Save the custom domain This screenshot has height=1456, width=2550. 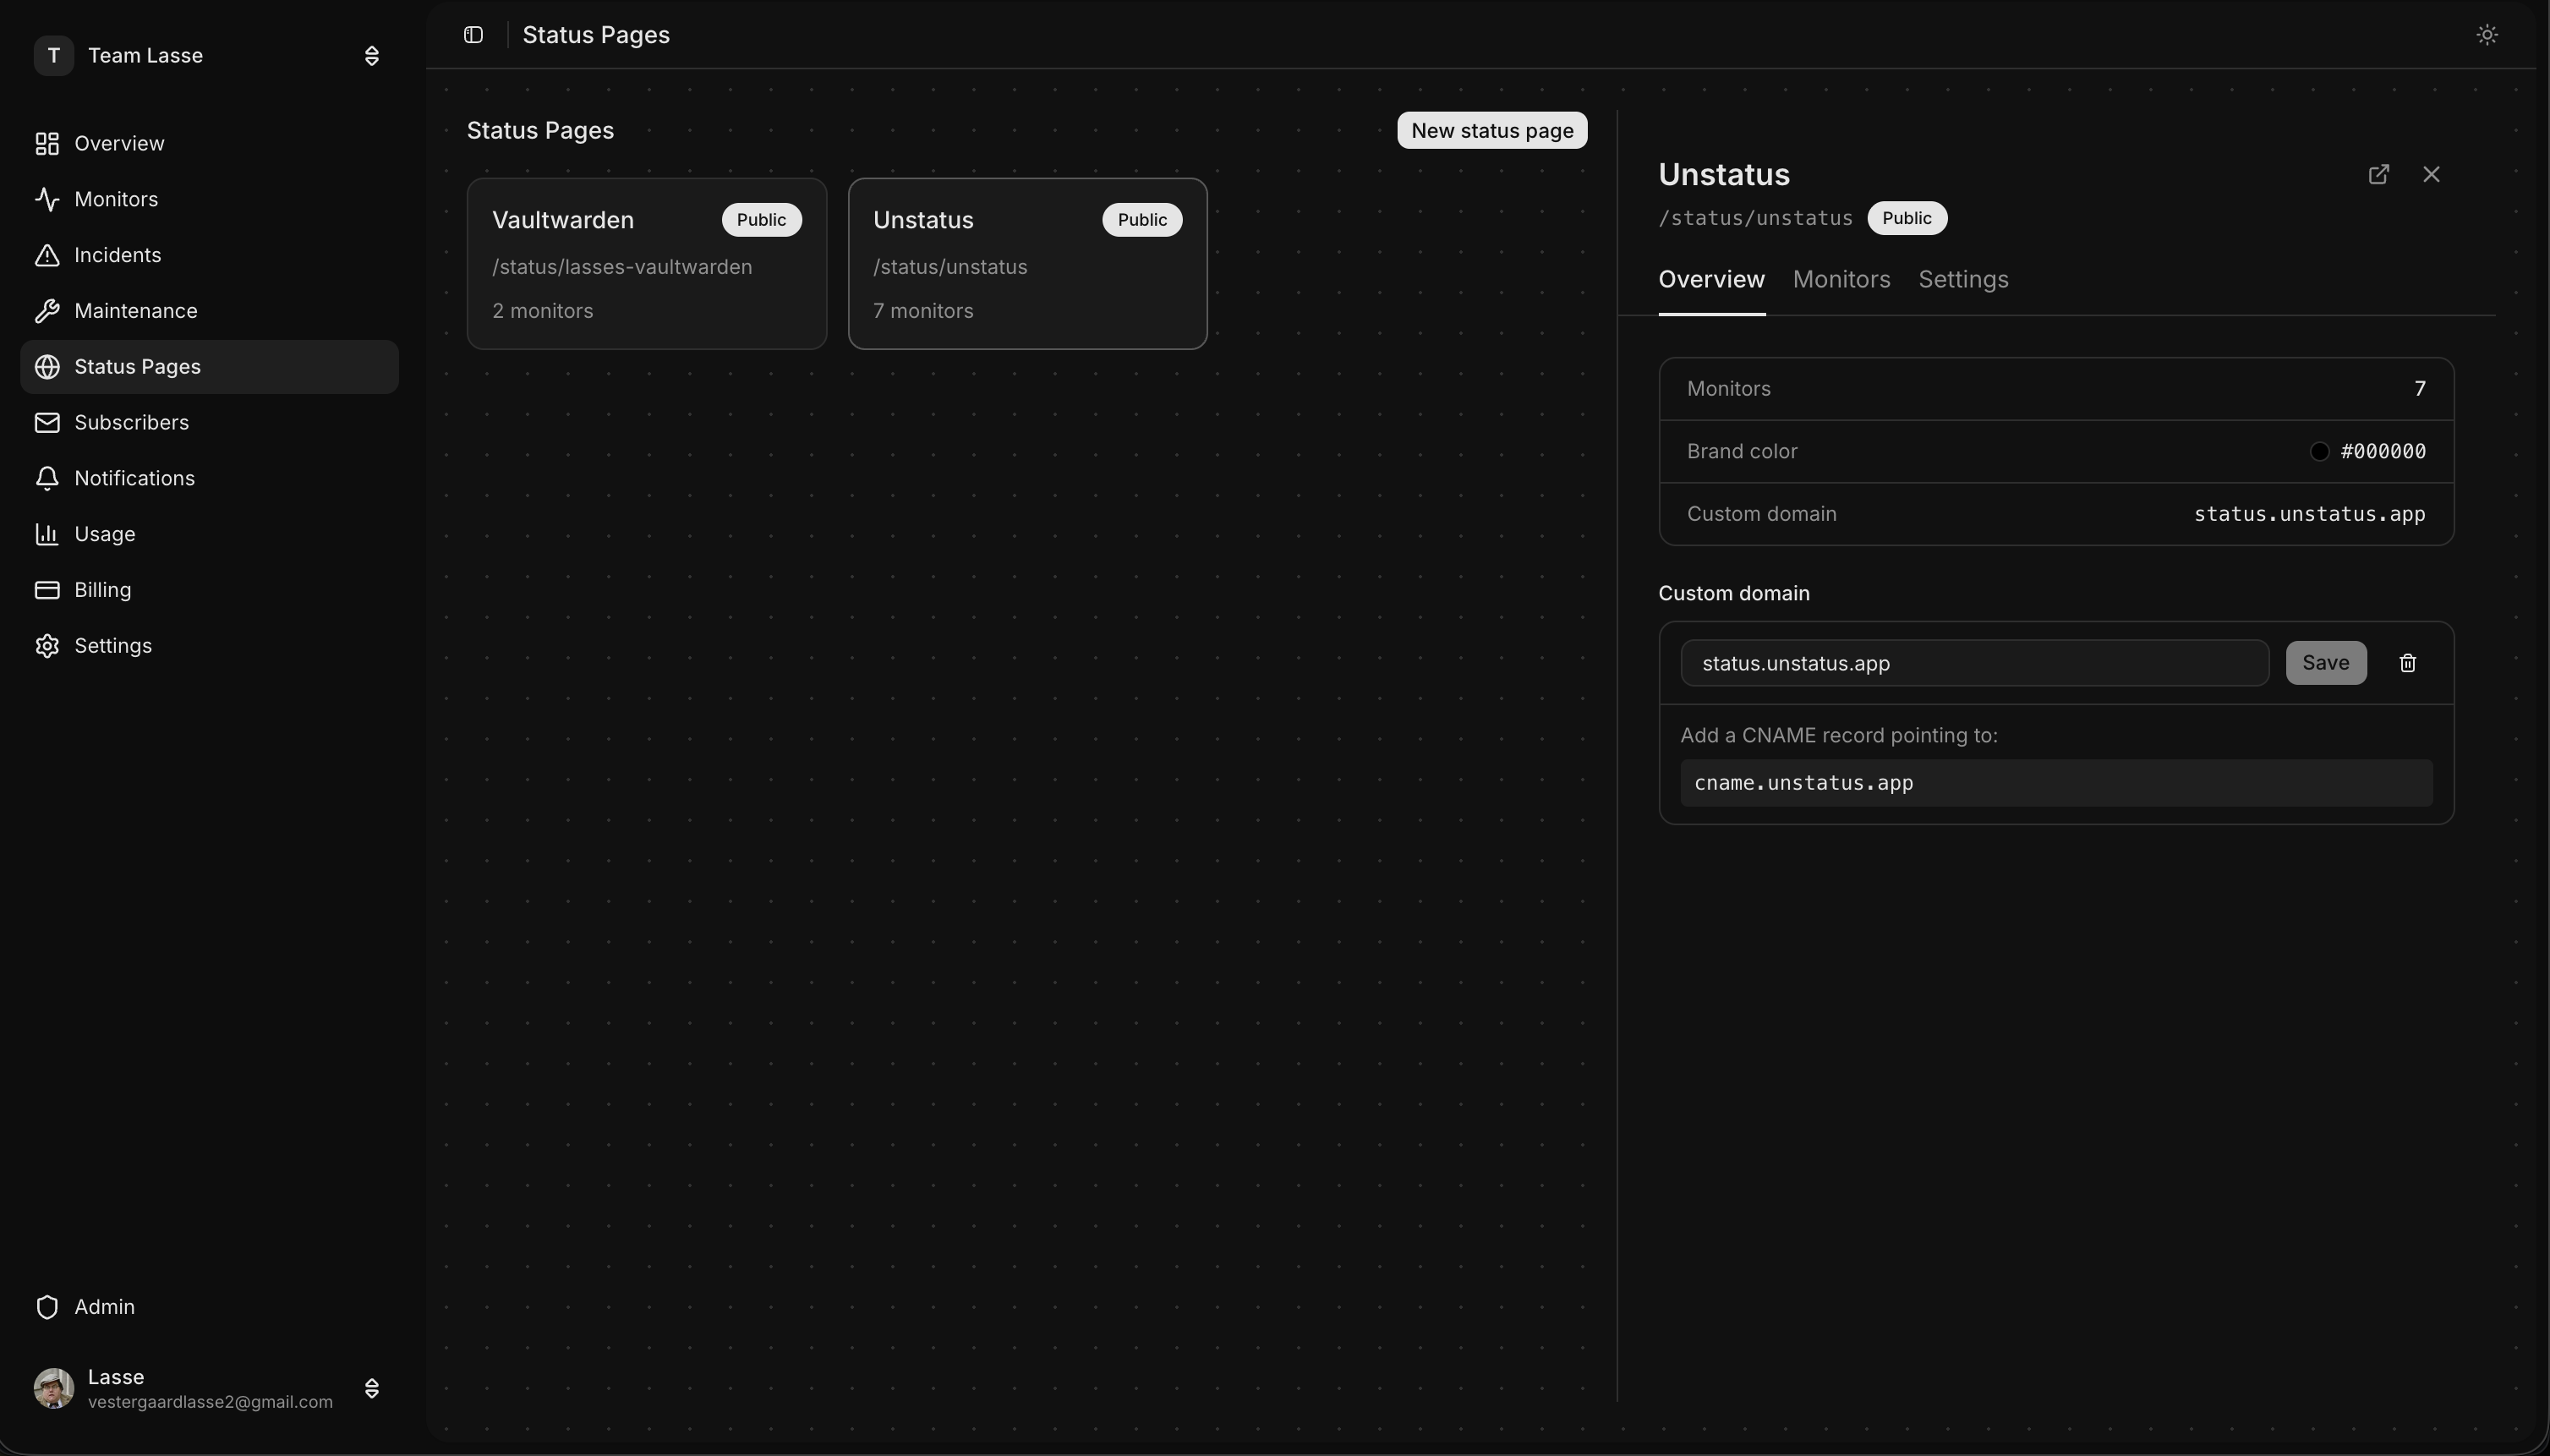pyautogui.click(x=2326, y=662)
